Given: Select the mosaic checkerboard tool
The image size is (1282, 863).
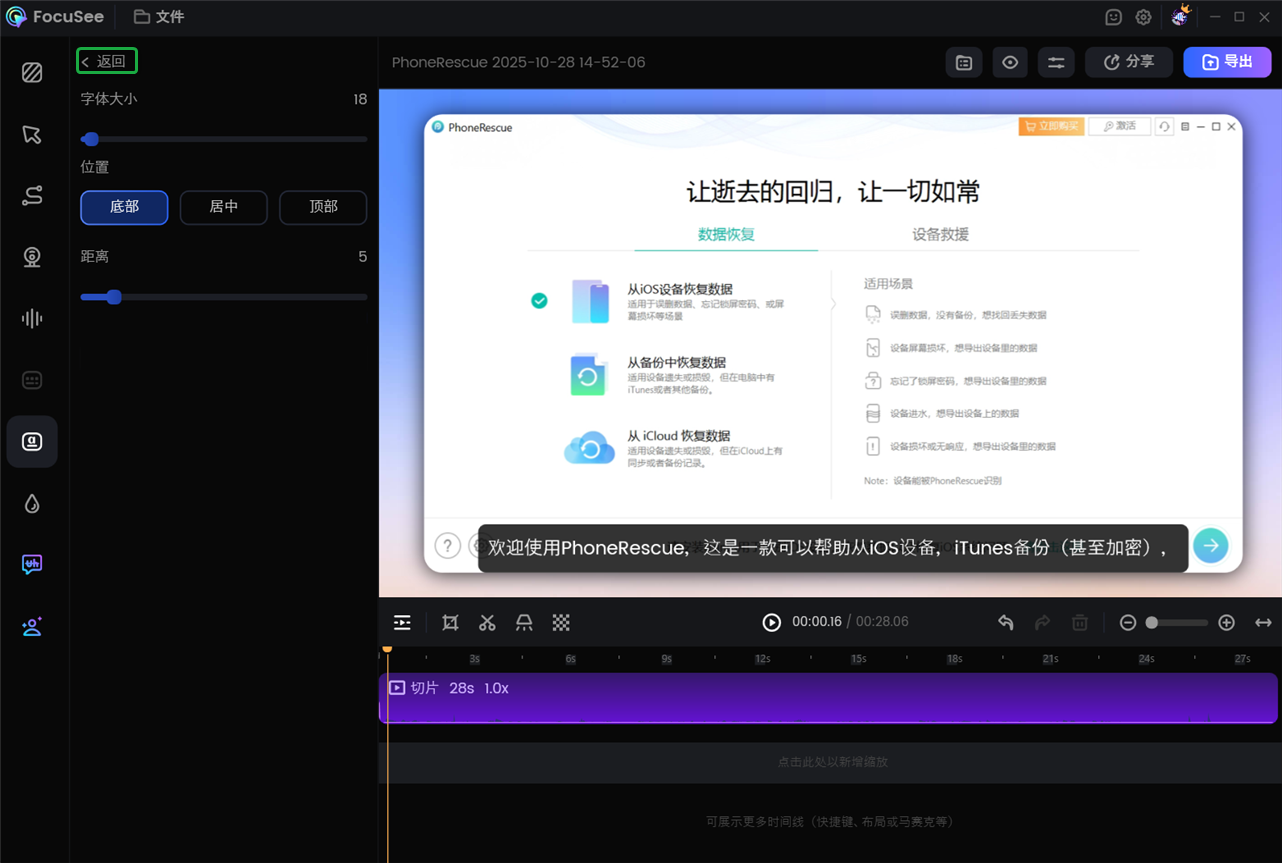Looking at the screenshot, I should [x=561, y=623].
